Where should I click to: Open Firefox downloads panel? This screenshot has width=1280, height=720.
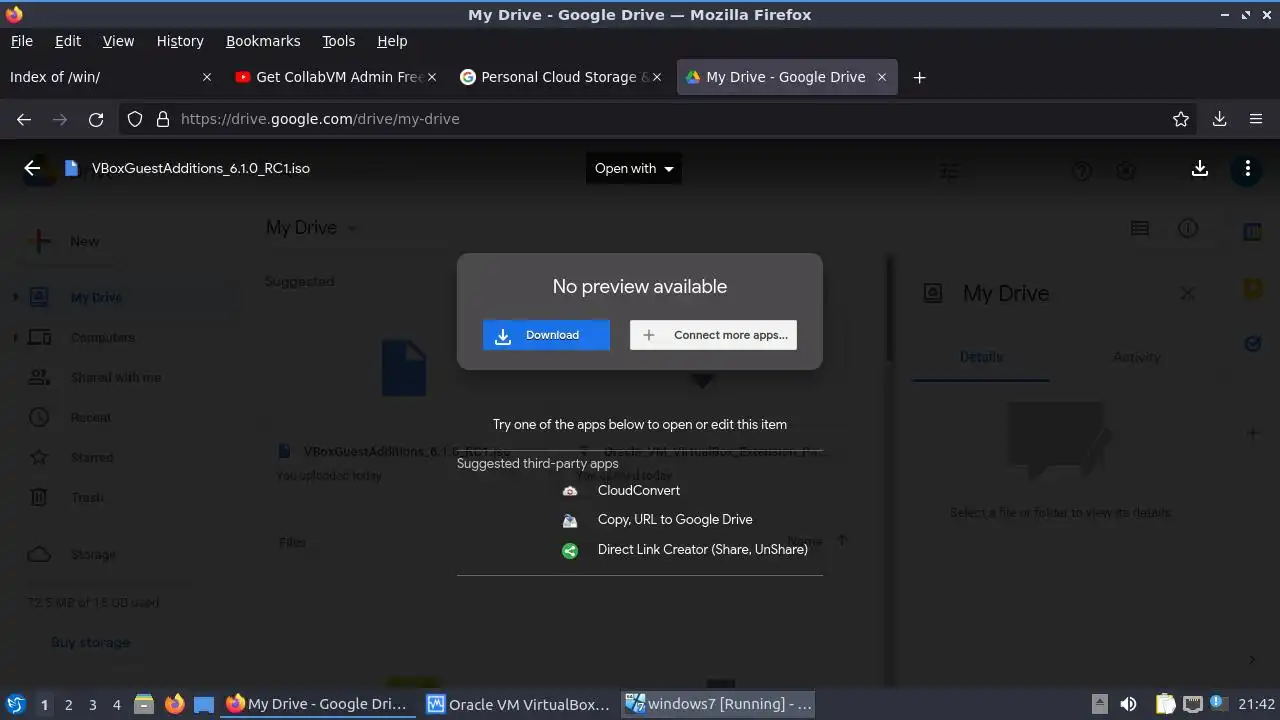click(1219, 119)
